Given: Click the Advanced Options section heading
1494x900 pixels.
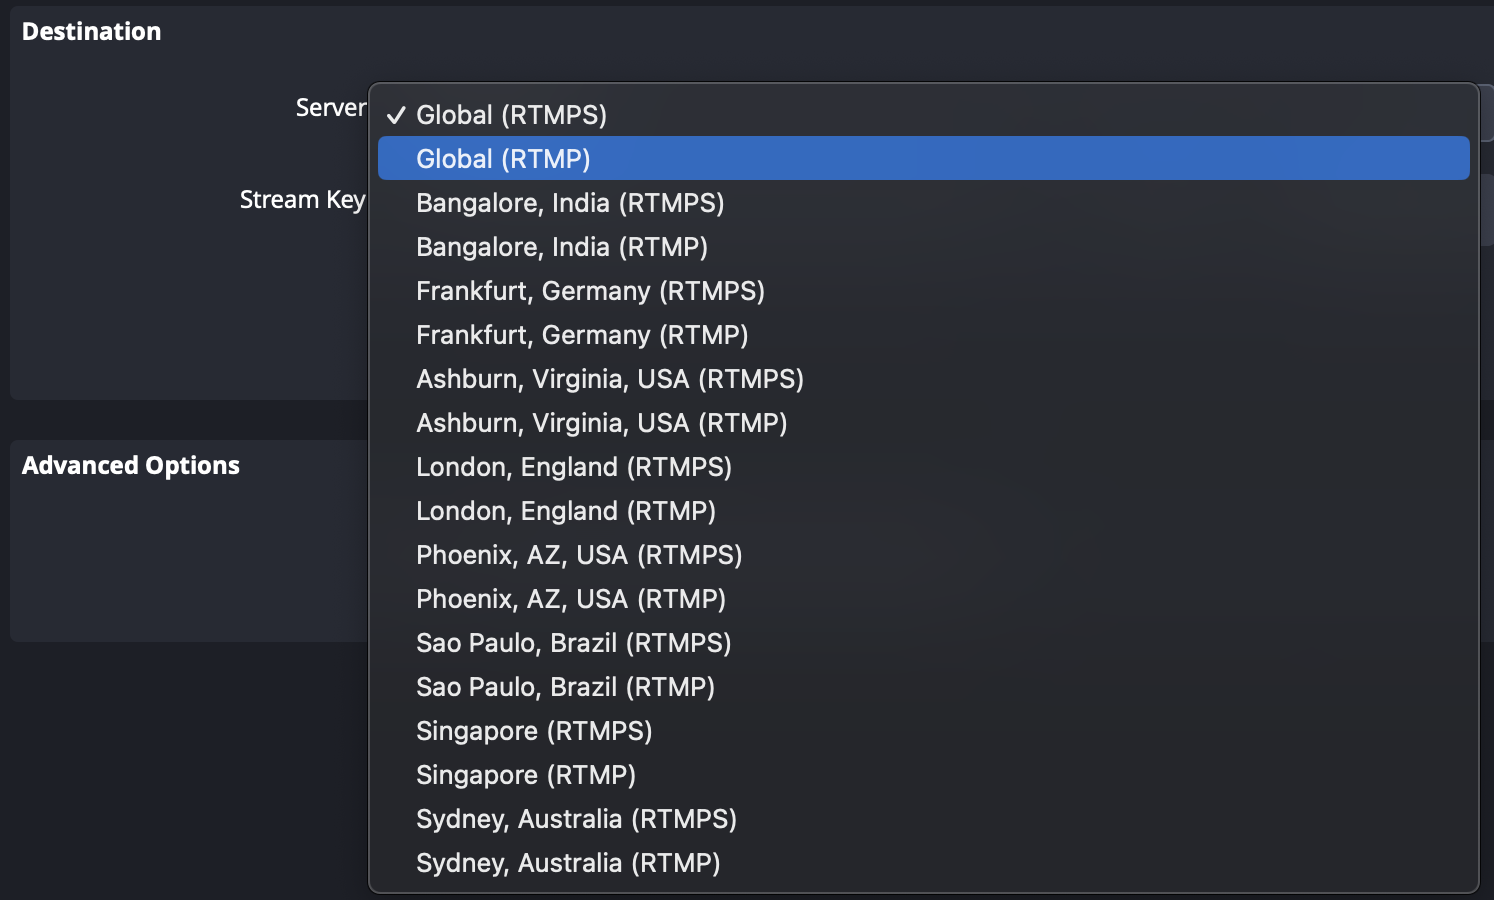Looking at the screenshot, I should [x=131, y=466].
